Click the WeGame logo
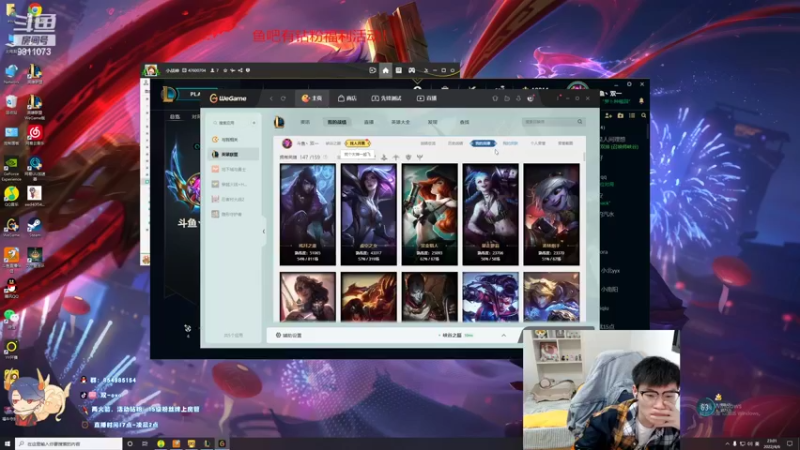Image resolution: width=800 pixels, height=450 pixels. click(x=228, y=98)
